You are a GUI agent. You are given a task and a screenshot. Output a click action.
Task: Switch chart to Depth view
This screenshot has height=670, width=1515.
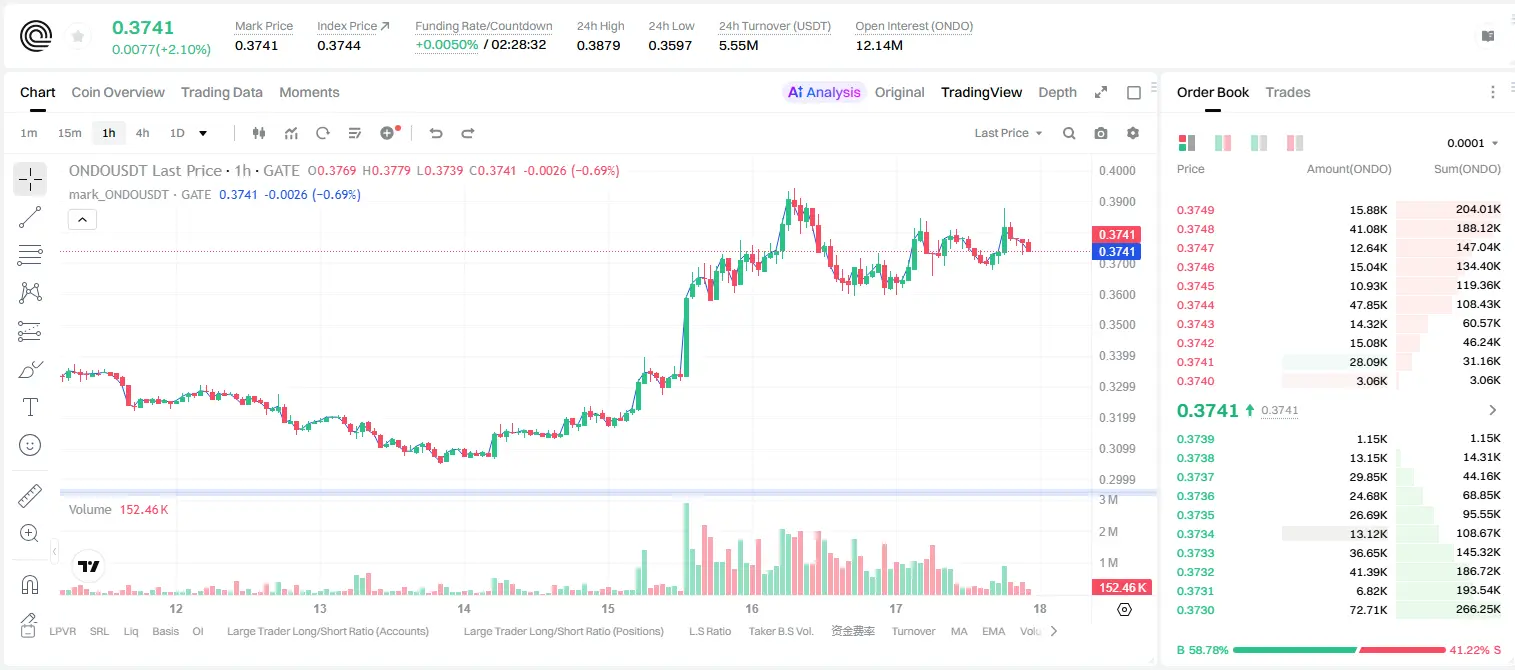pos(1057,92)
